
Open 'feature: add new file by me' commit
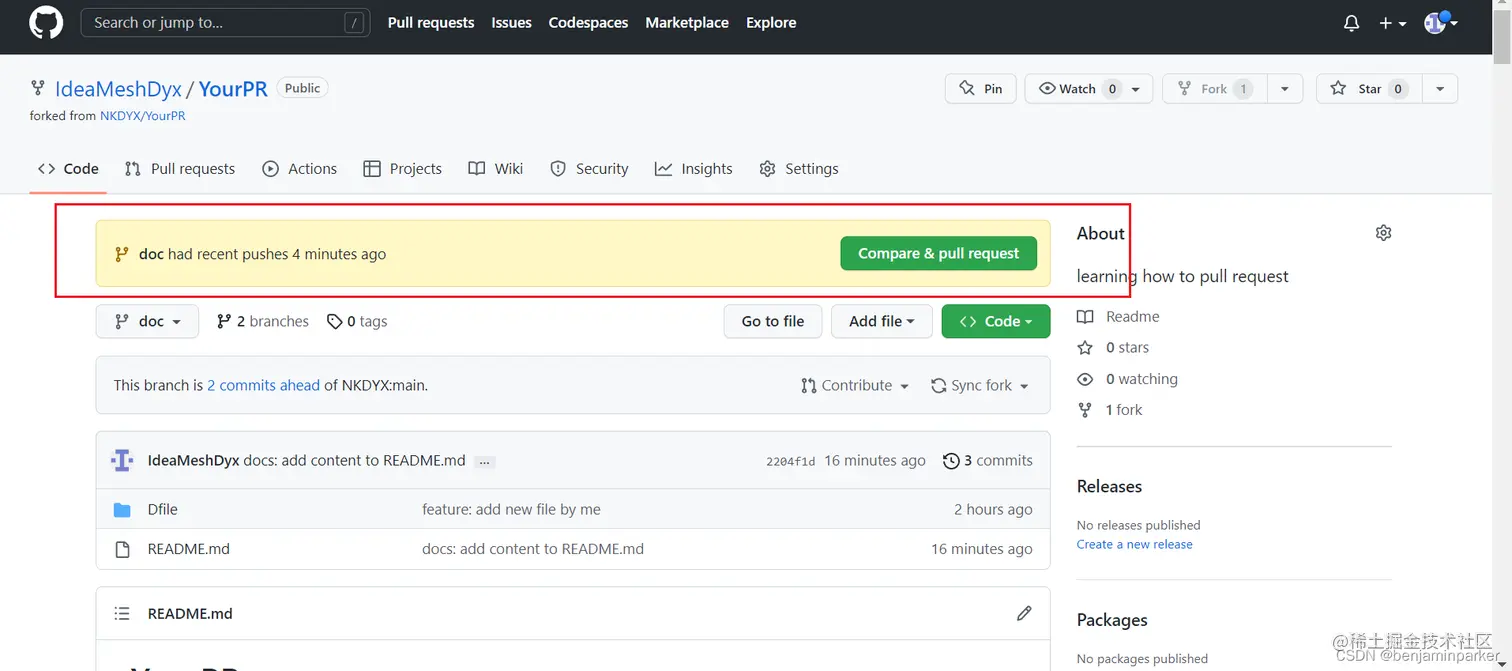[x=511, y=509]
